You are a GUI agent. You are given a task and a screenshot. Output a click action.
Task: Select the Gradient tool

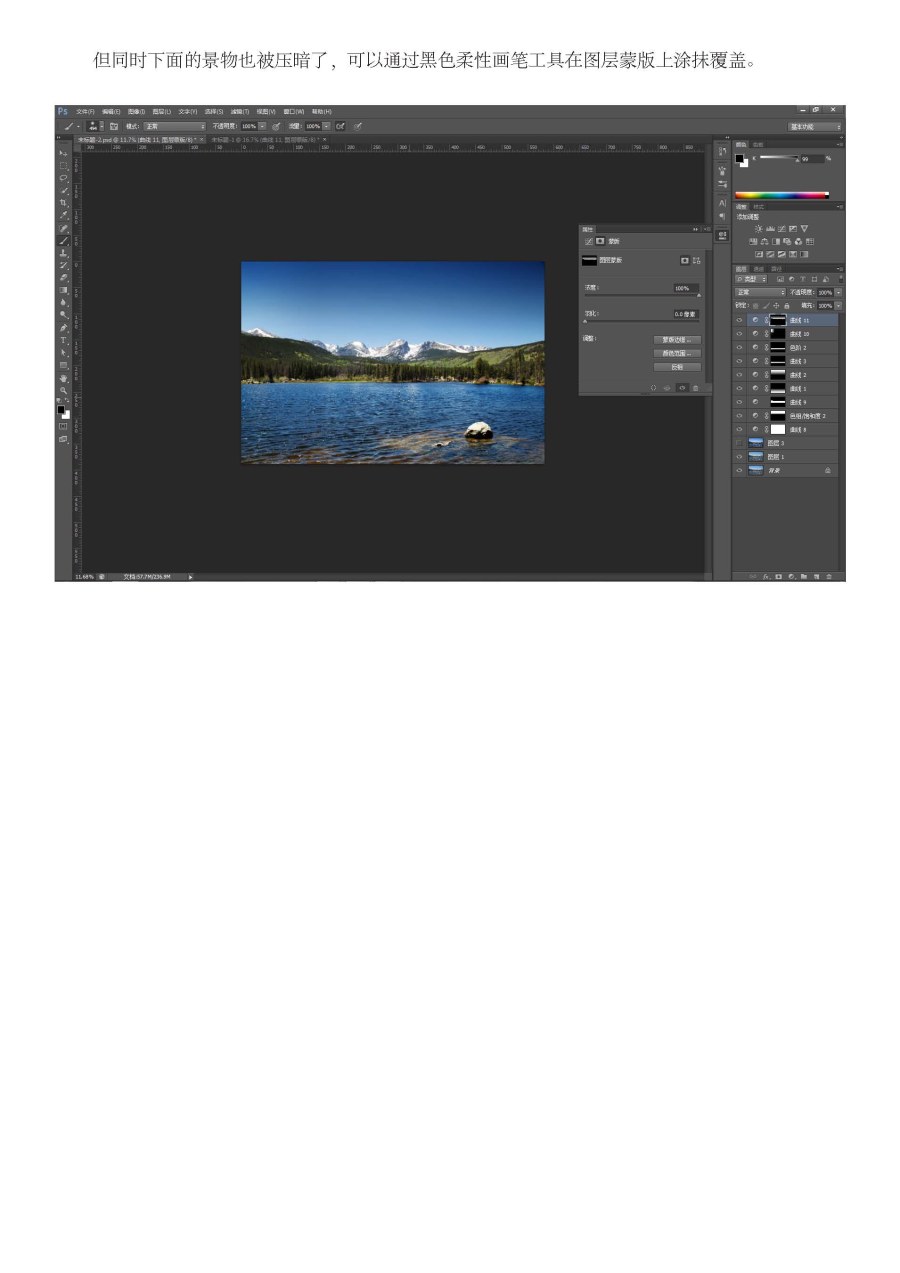63,290
